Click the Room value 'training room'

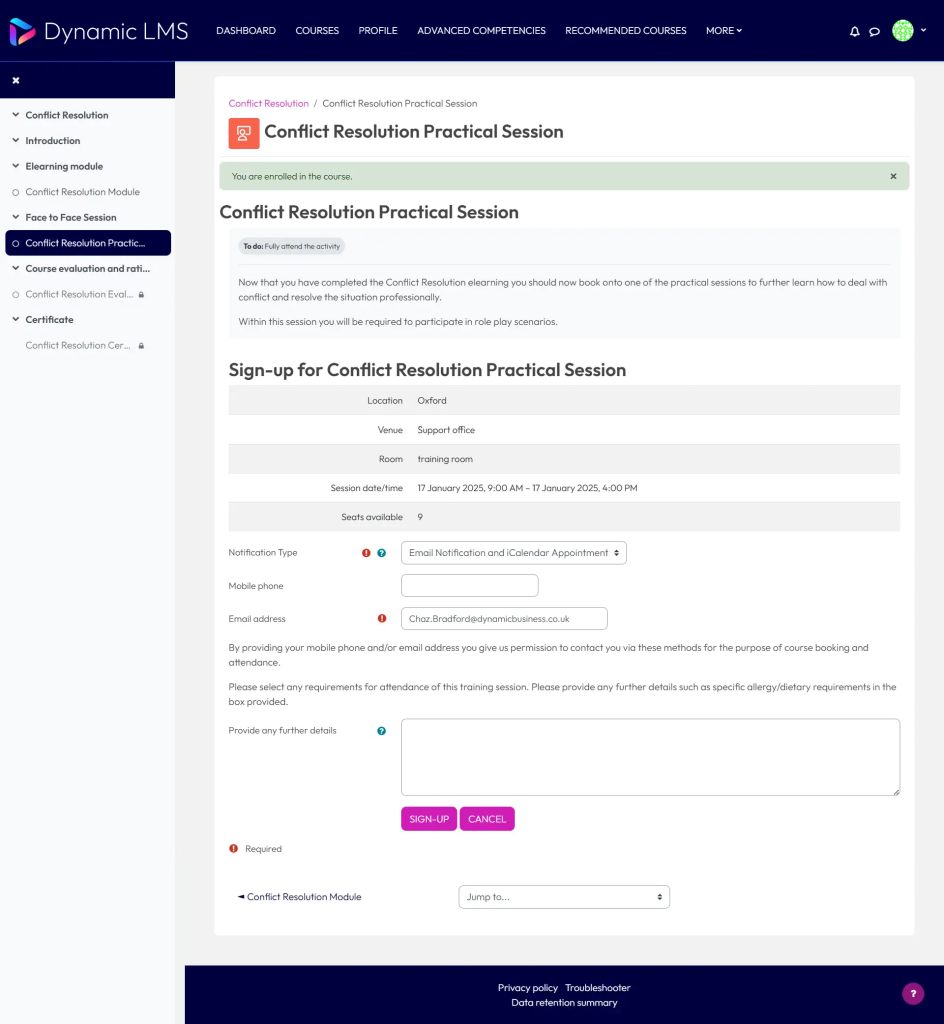click(445, 459)
